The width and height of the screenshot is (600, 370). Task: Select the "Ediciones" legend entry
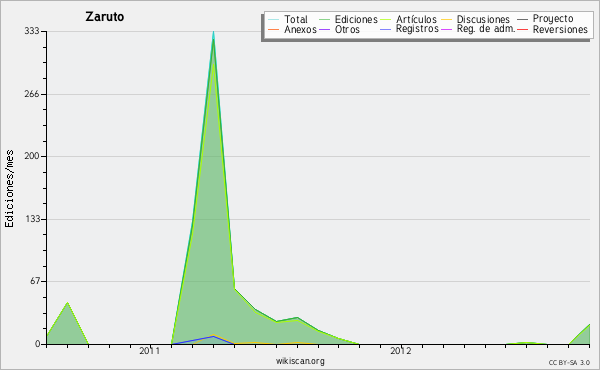pyautogui.click(x=356, y=19)
